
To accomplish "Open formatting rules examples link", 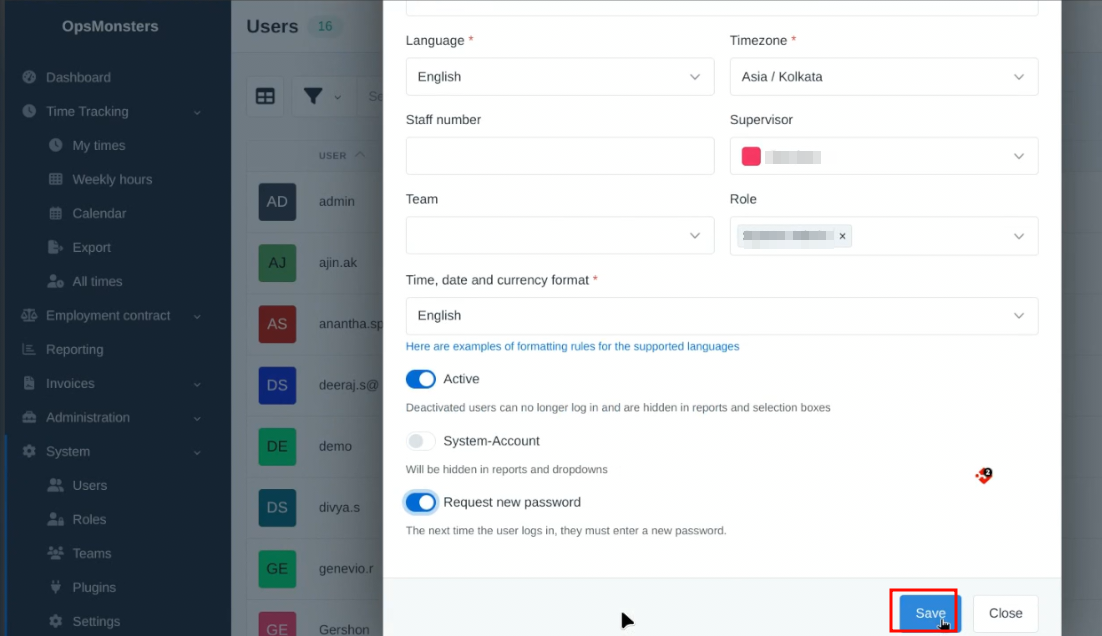I will coord(572,346).
